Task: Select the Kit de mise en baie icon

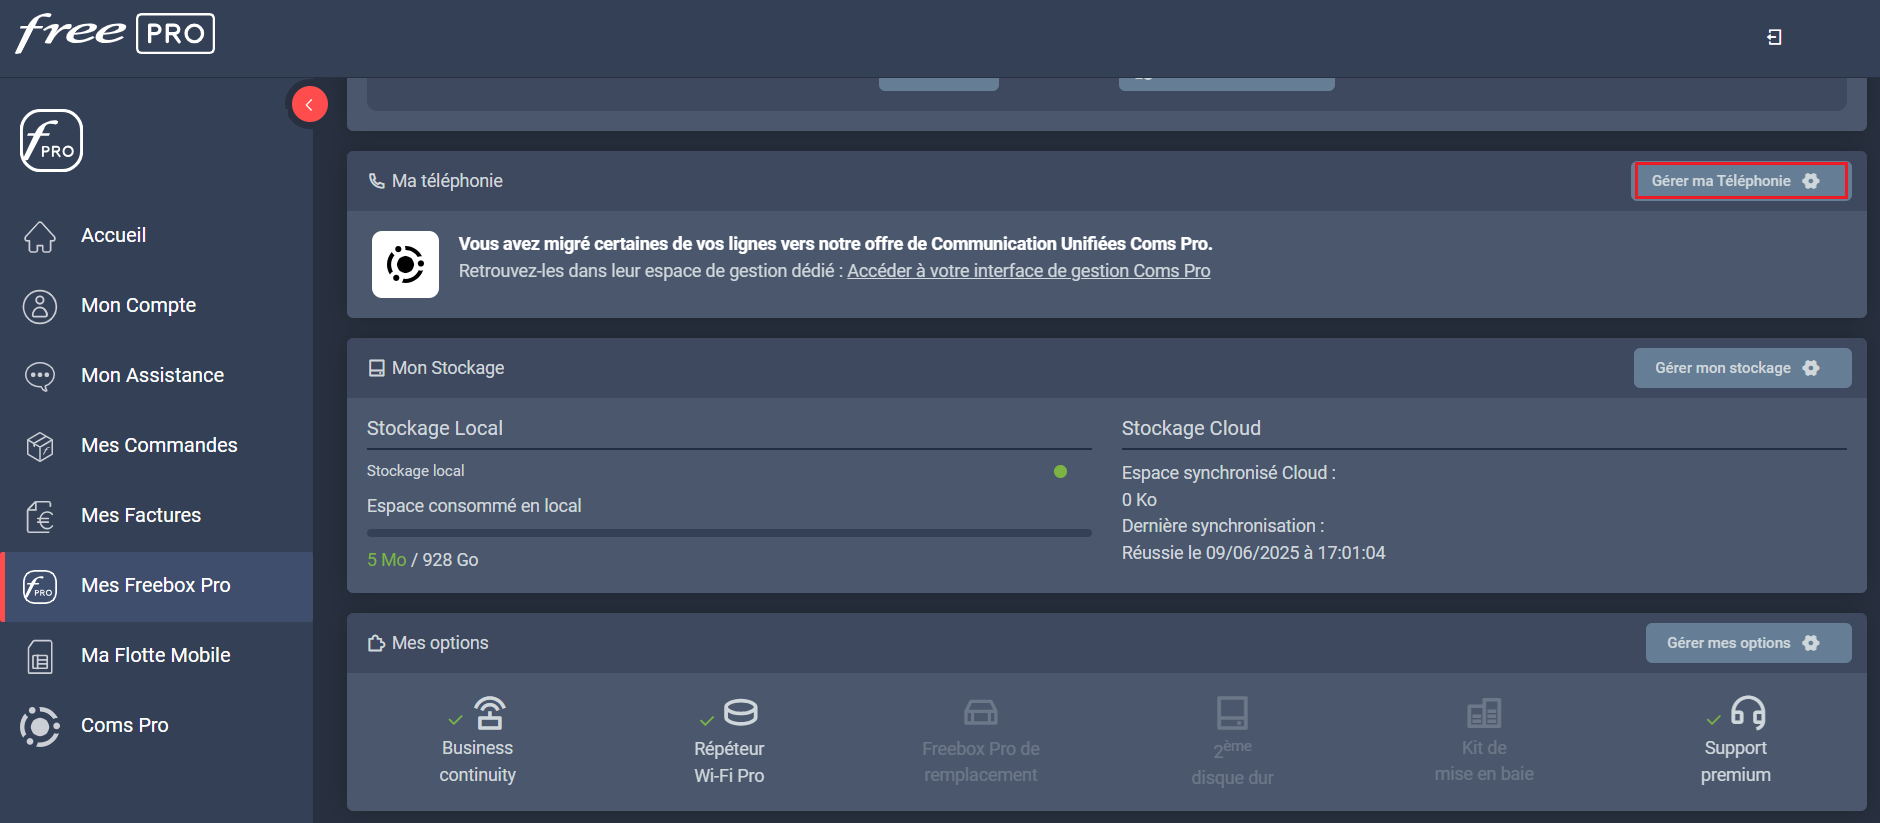Action: [x=1484, y=713]
